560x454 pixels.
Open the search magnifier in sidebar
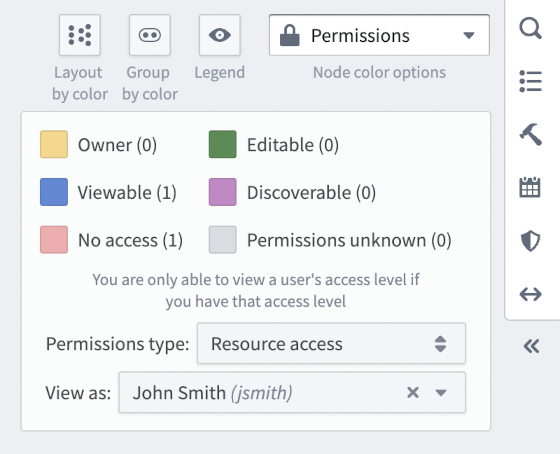pos(530,28)
